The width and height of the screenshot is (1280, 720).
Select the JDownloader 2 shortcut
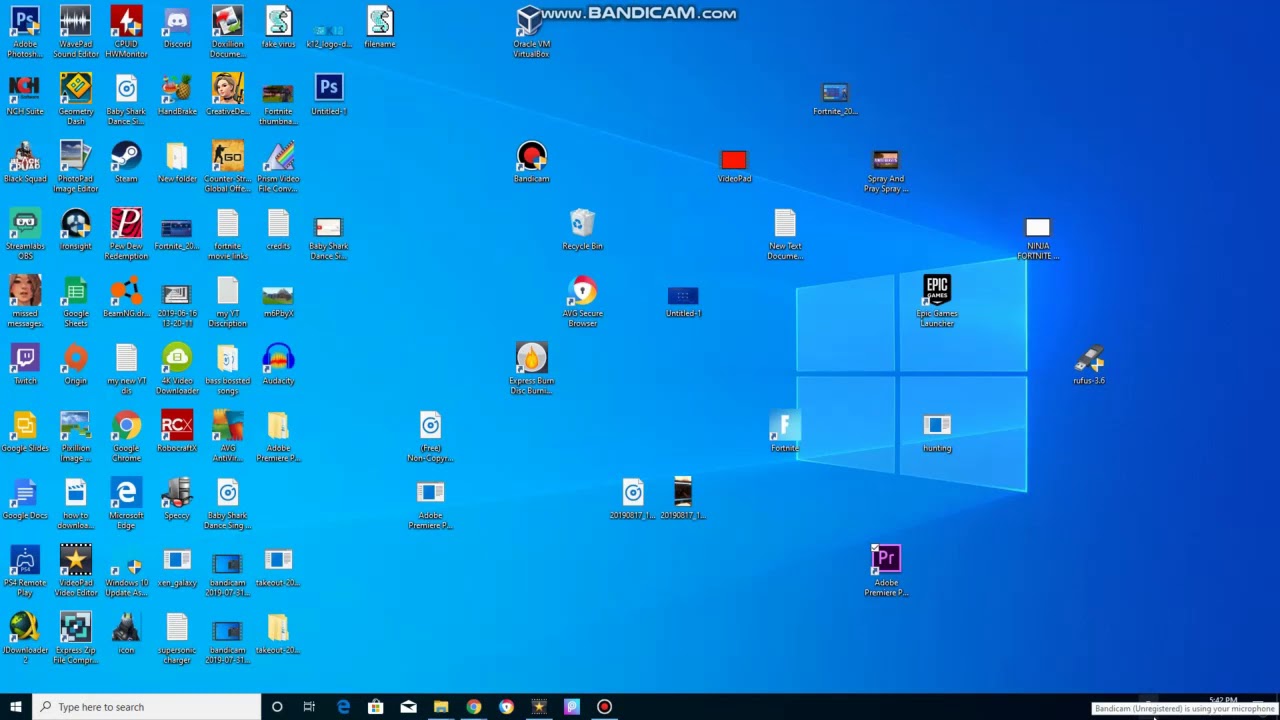tap(25, 637)
